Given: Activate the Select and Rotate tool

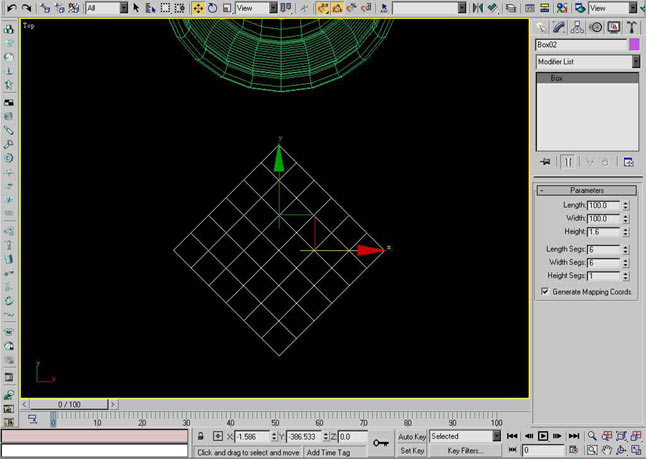Looking at the screenshot, I should pos(213,8).
